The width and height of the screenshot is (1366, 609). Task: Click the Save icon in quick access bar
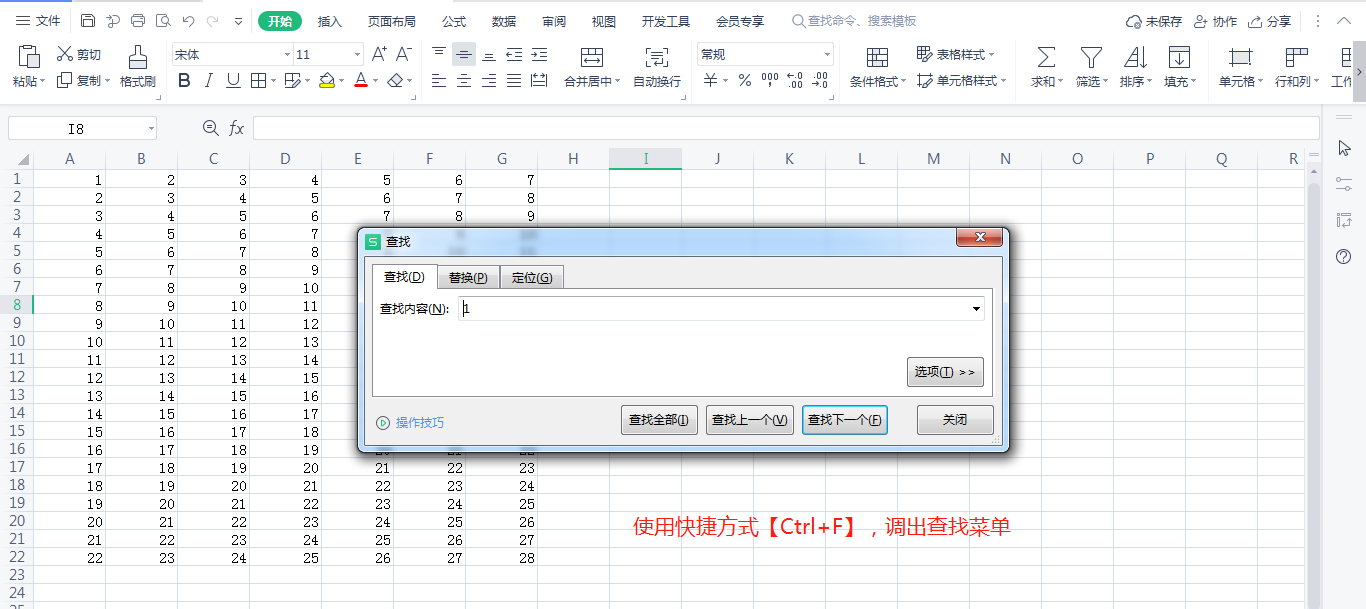click(x=88, y=21)
